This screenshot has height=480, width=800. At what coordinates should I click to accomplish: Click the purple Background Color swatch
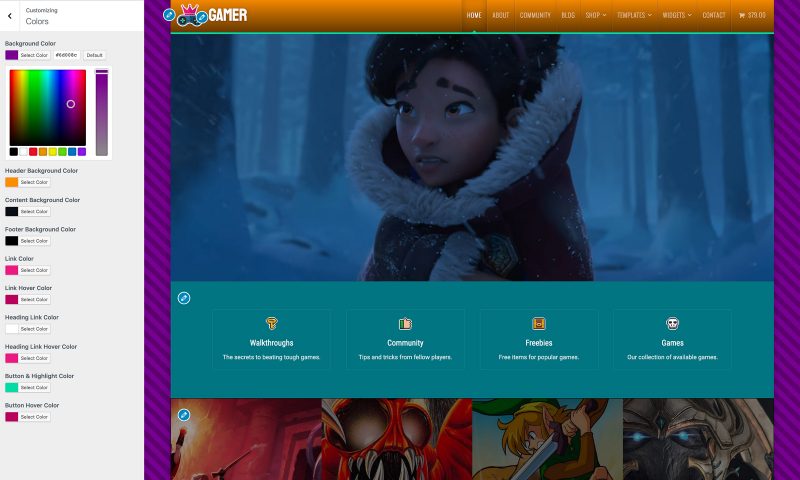12,55
